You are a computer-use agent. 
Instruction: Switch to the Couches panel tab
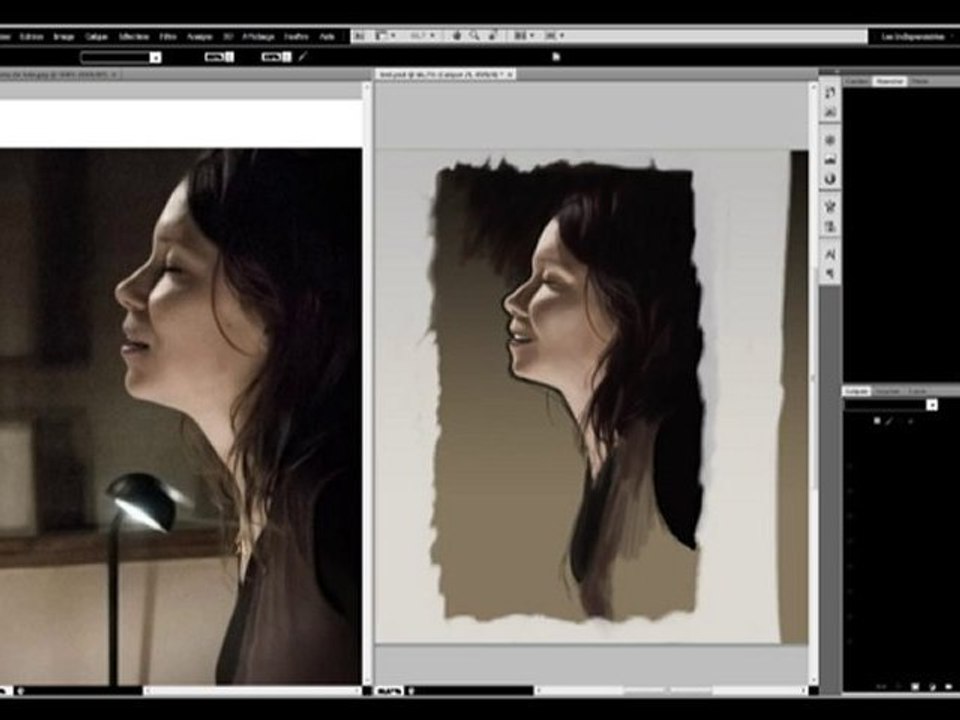tap(888, 391)
